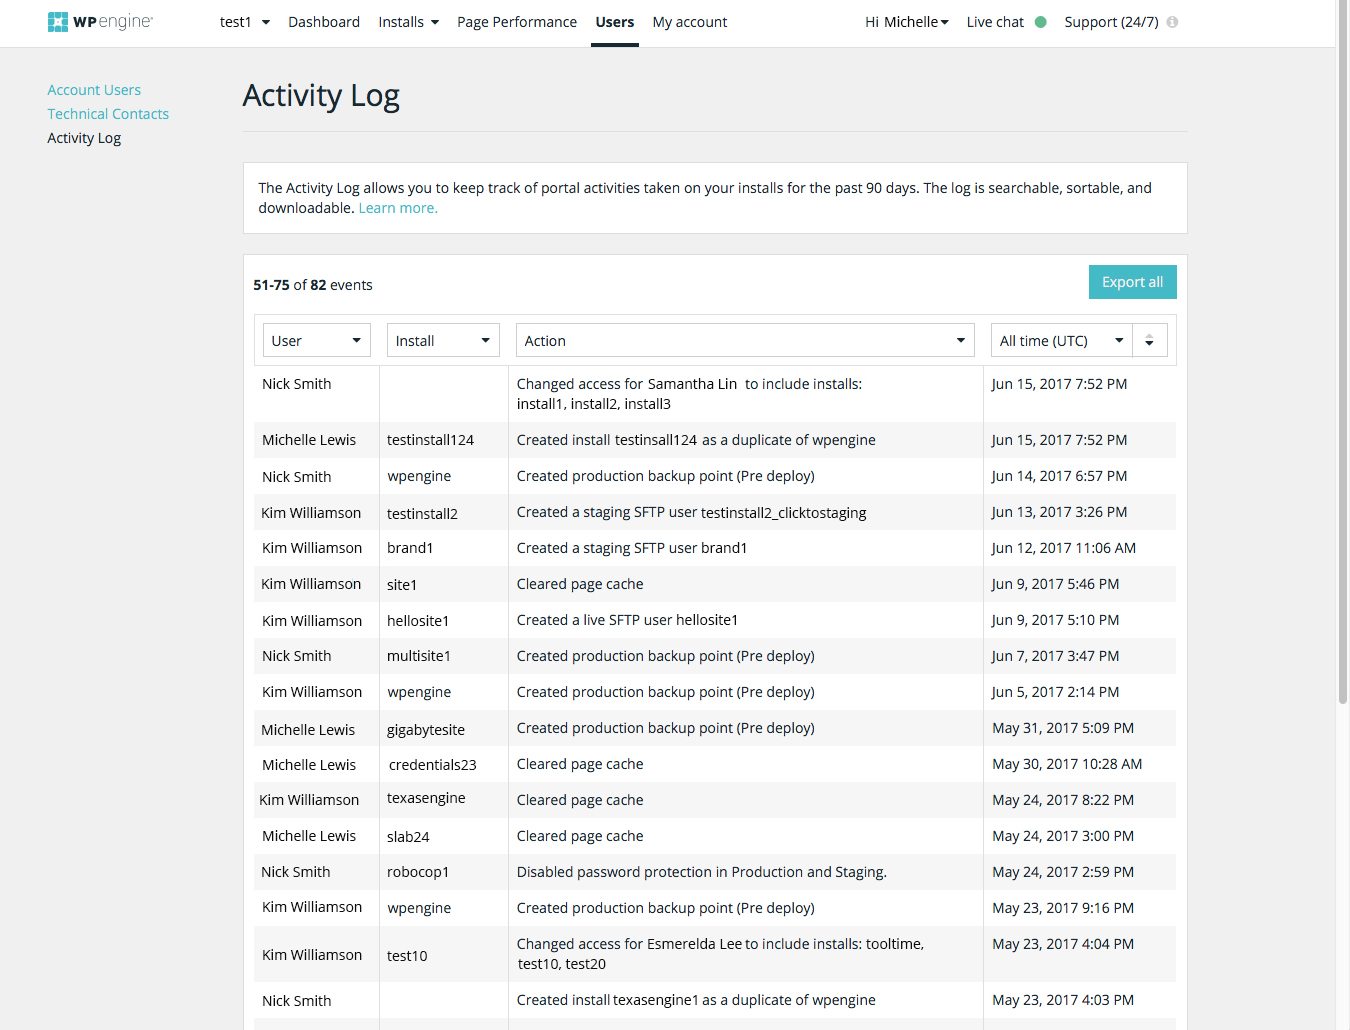Click the '51-75 of 82 events' count
The height and width of the screenshot is (1030, 1350).
(x=313, y=285)
